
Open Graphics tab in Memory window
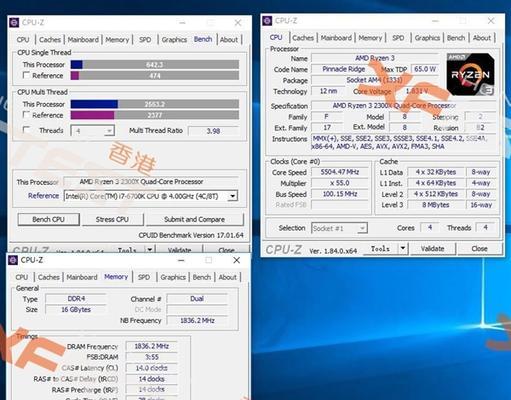point(173,277)
